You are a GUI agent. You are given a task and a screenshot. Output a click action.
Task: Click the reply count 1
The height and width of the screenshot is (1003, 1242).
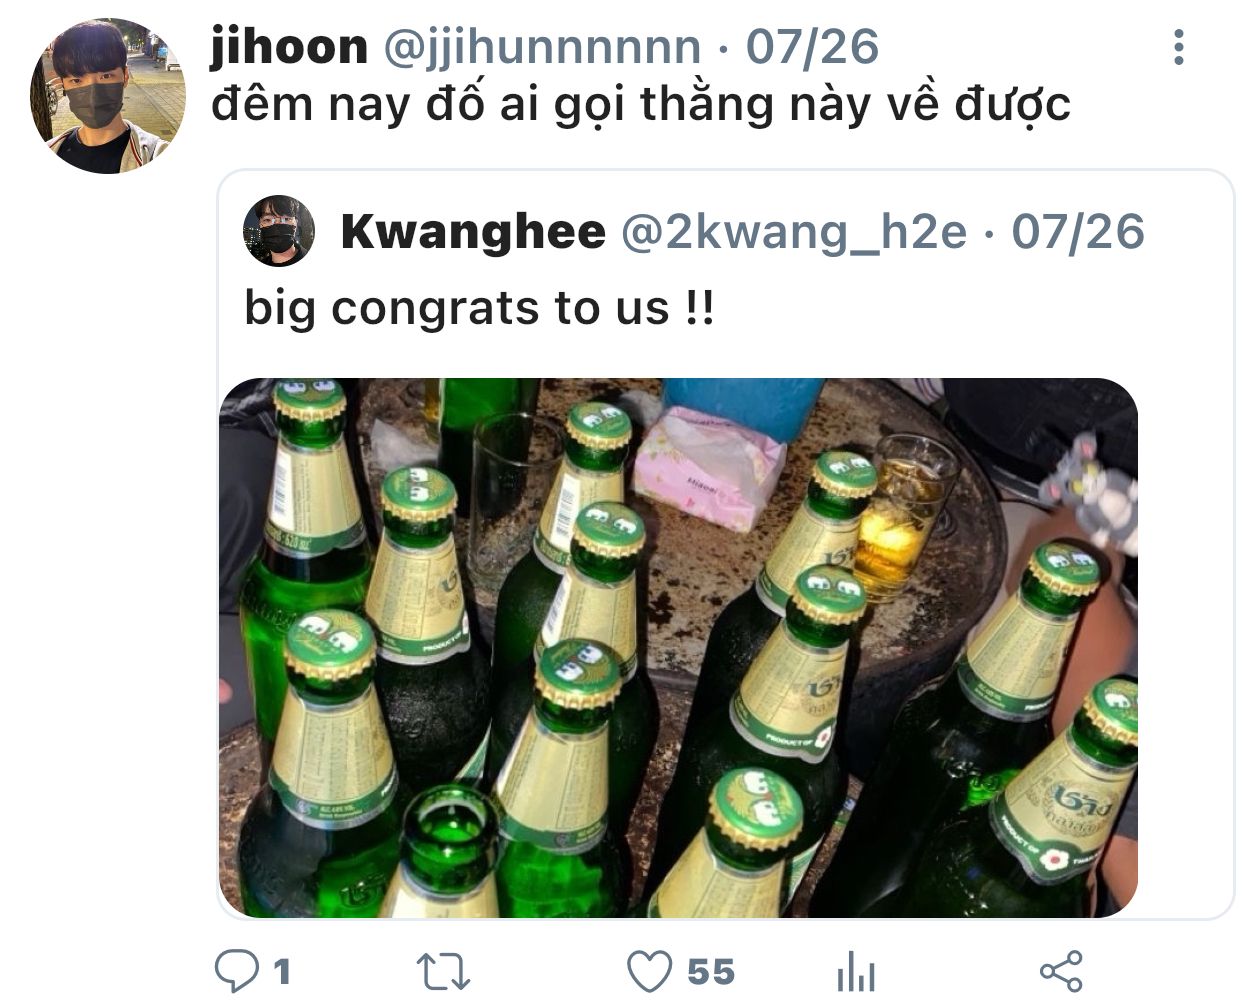point(282,972)
